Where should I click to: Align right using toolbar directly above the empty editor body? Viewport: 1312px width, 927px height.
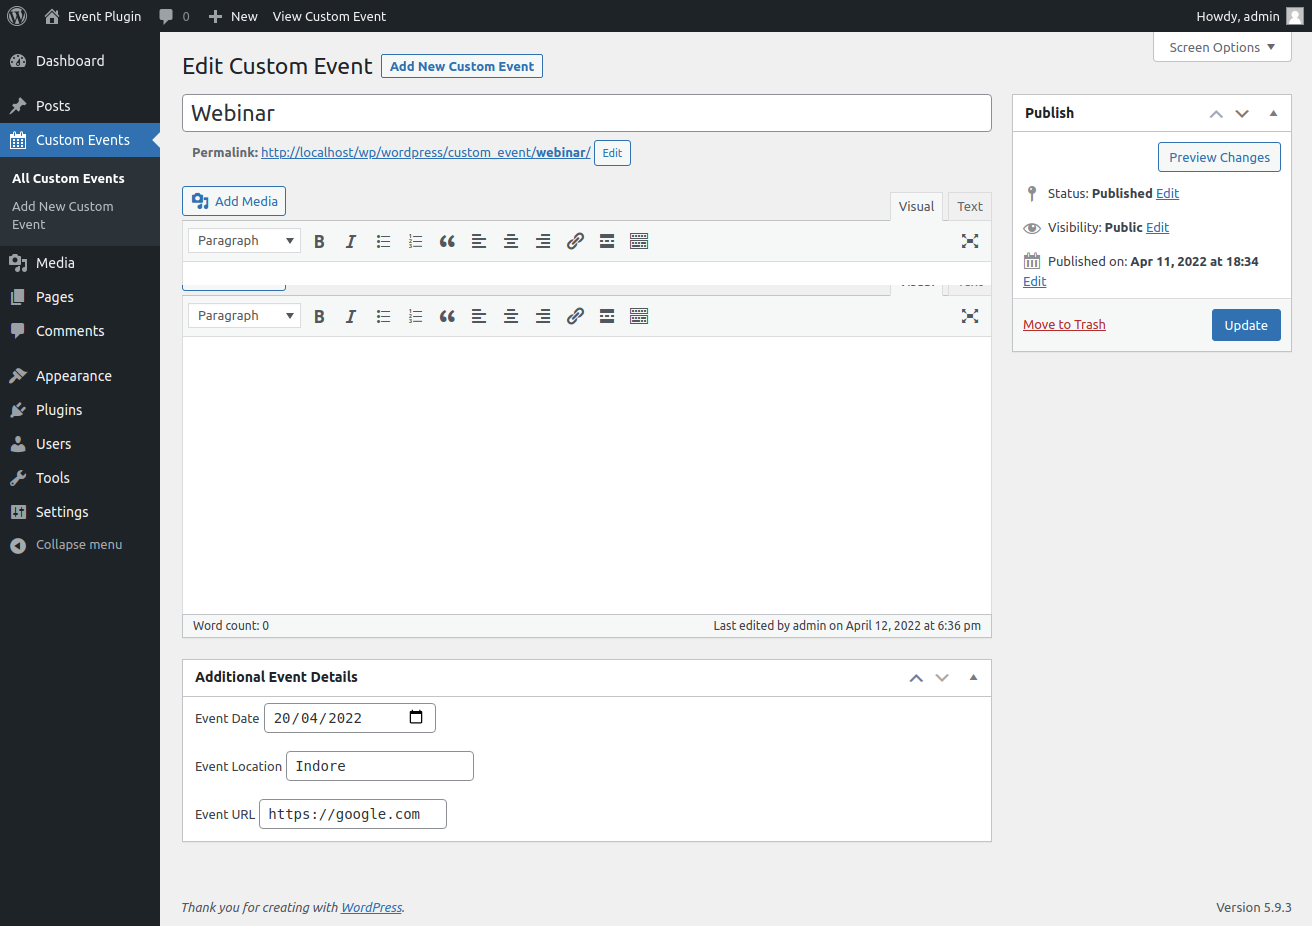pyautogui.click(x=543, y=316)
